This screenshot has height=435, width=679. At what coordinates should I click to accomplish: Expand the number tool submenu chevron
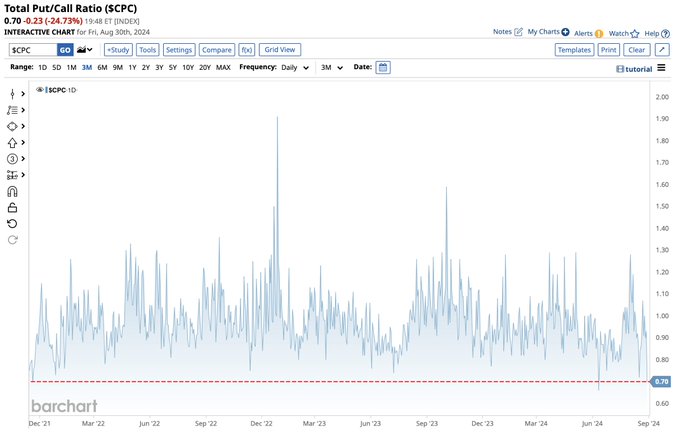(23, 159)
